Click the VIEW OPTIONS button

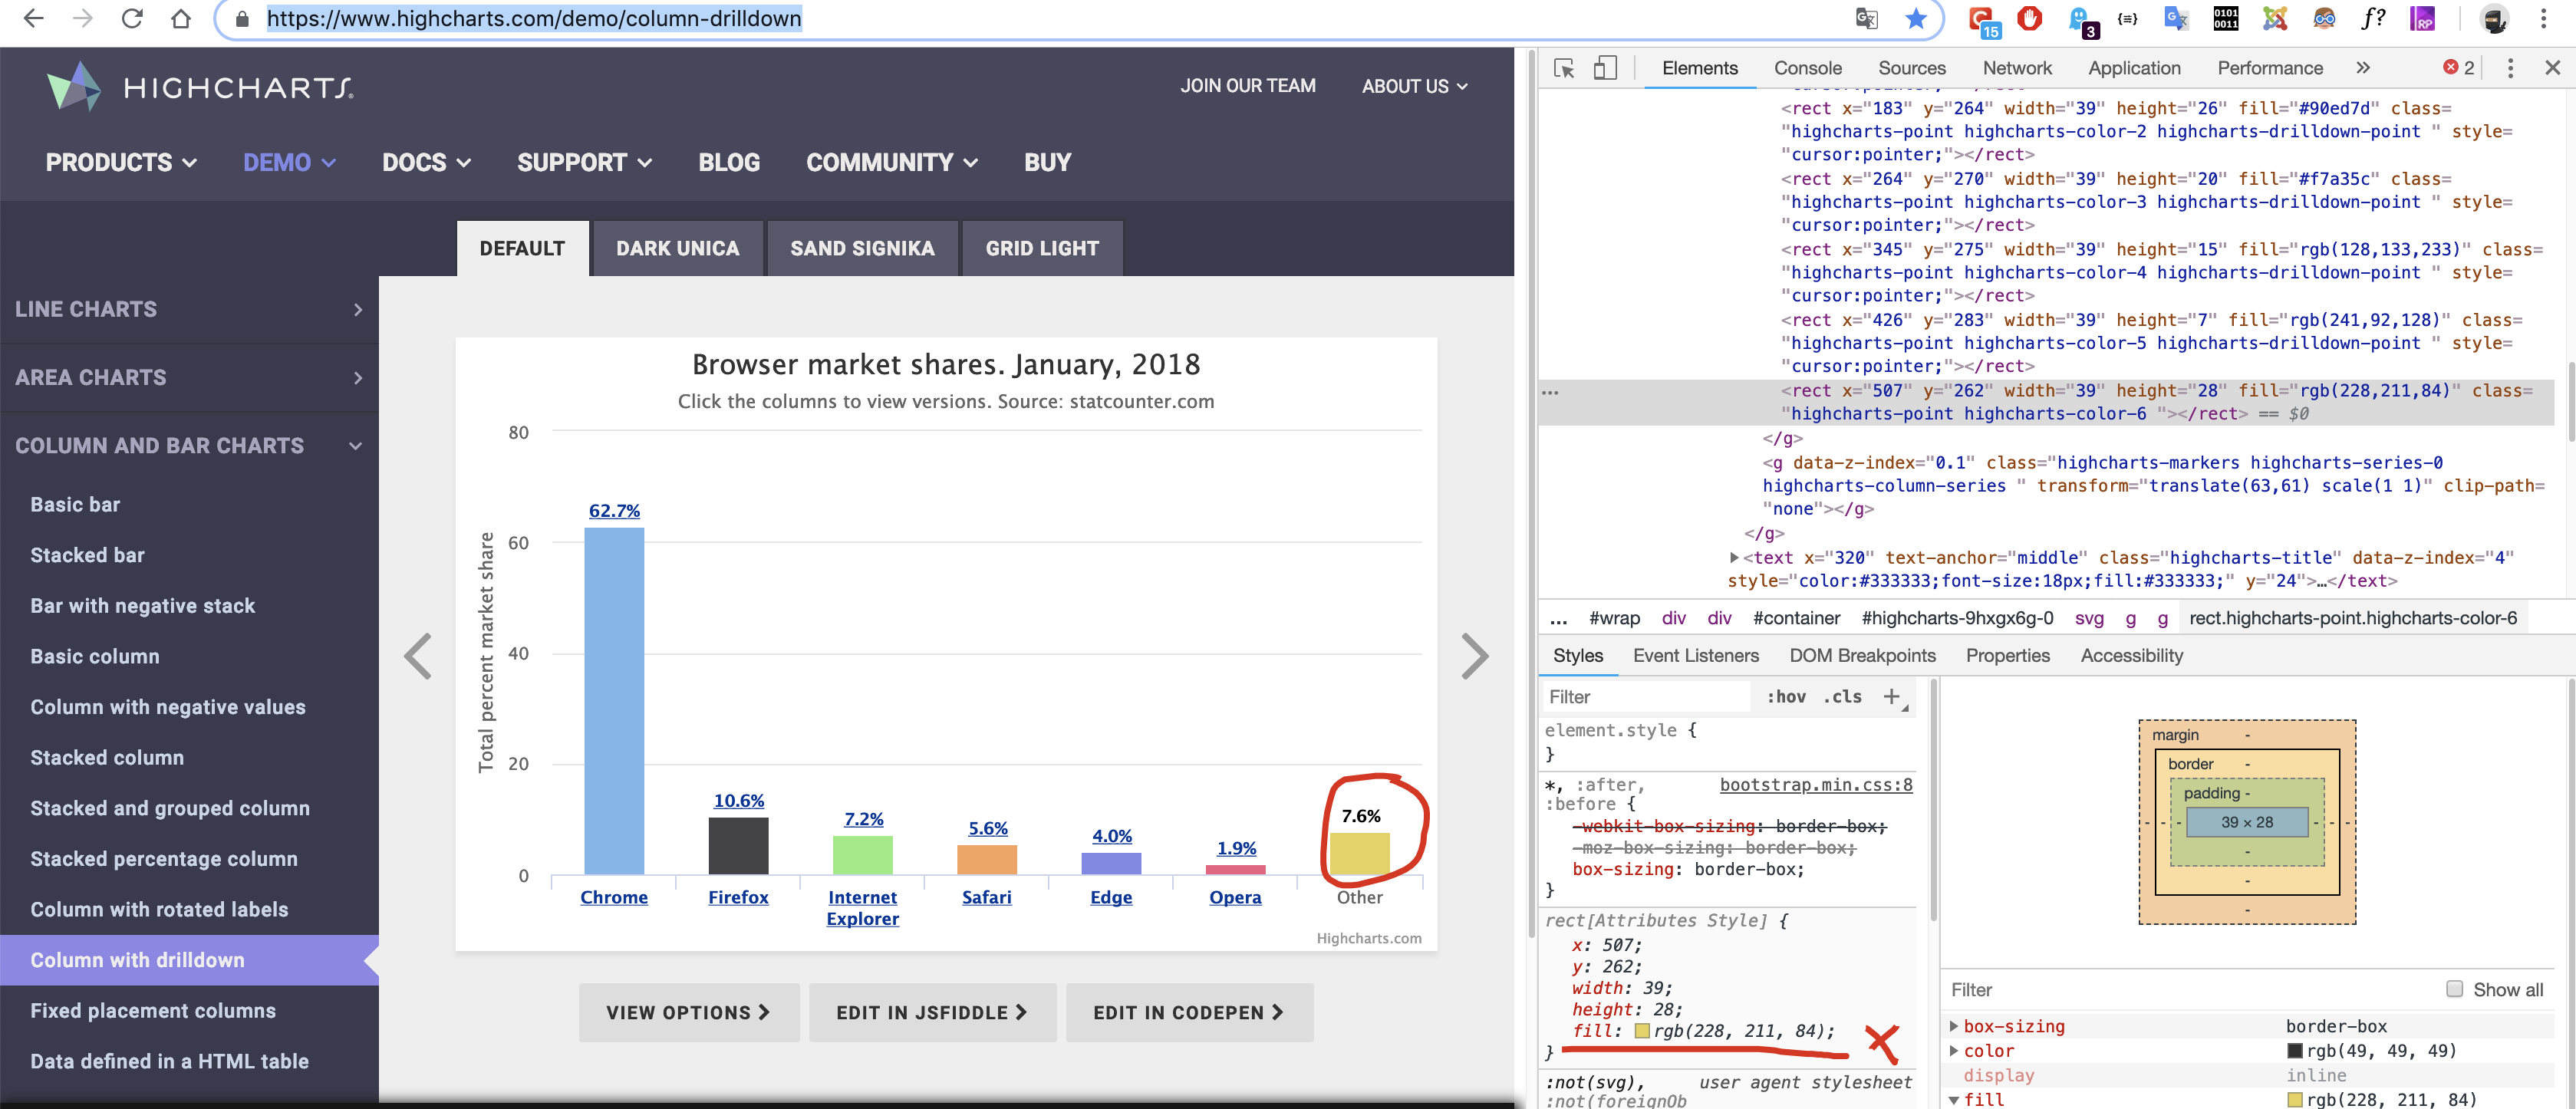click(688, 1013)
